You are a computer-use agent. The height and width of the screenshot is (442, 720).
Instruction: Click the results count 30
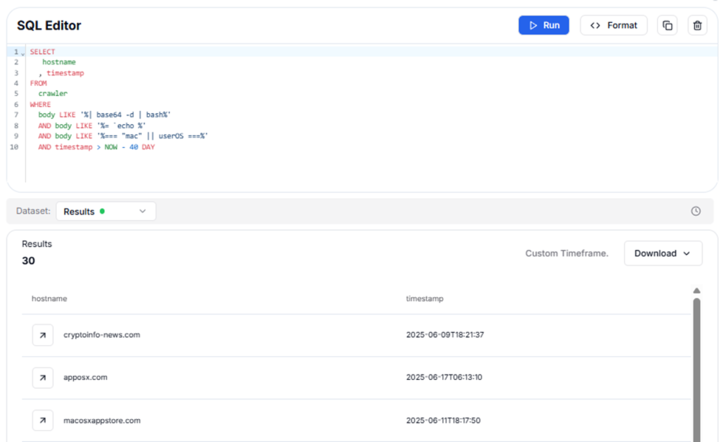coord(28,261)
